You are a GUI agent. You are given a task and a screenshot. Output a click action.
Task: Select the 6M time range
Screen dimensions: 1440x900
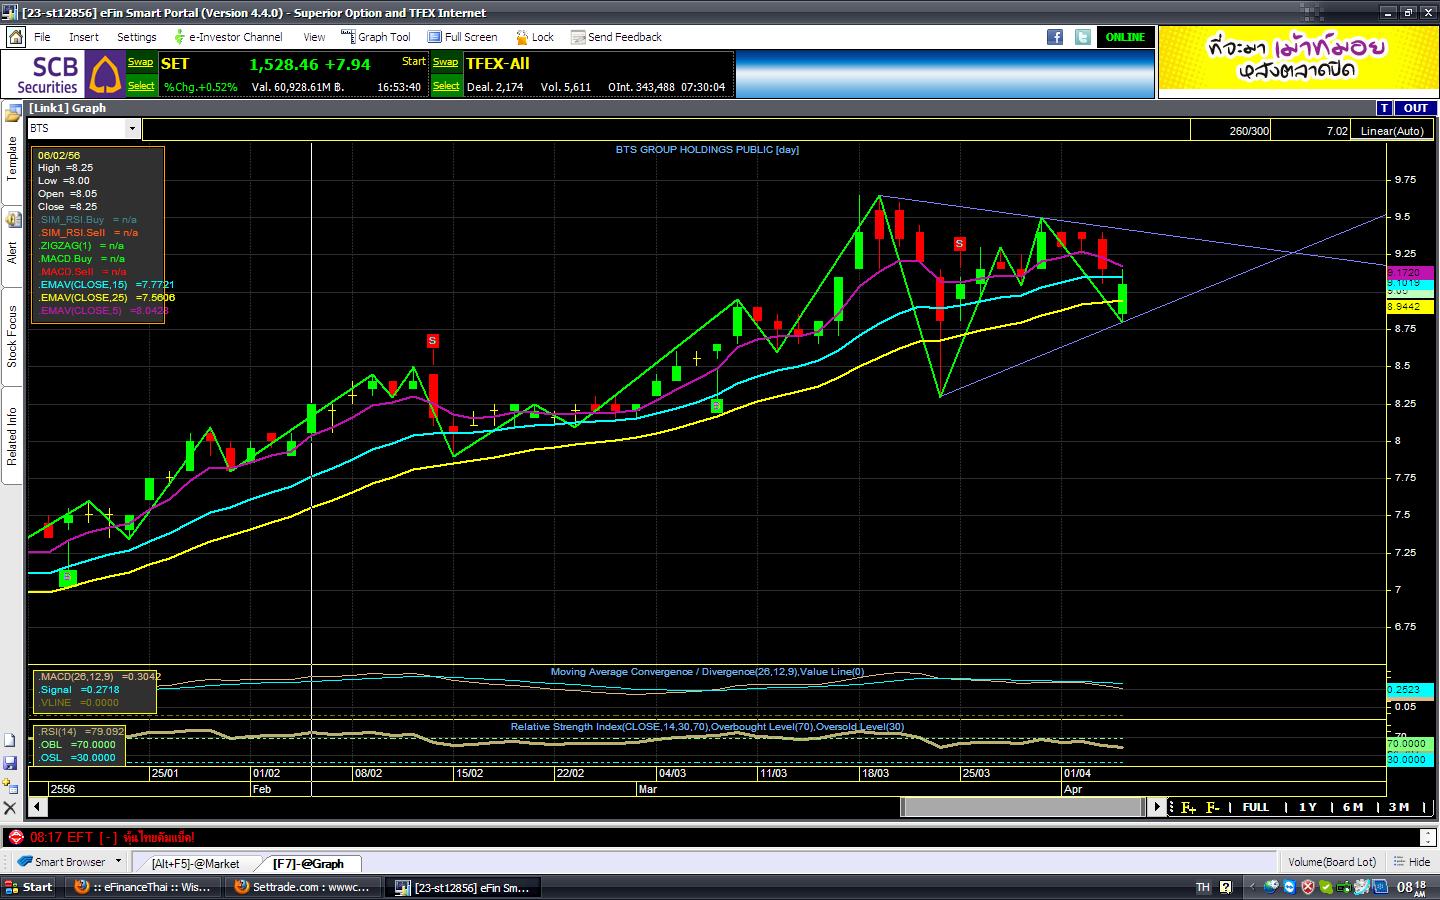tap(1353, 807)
